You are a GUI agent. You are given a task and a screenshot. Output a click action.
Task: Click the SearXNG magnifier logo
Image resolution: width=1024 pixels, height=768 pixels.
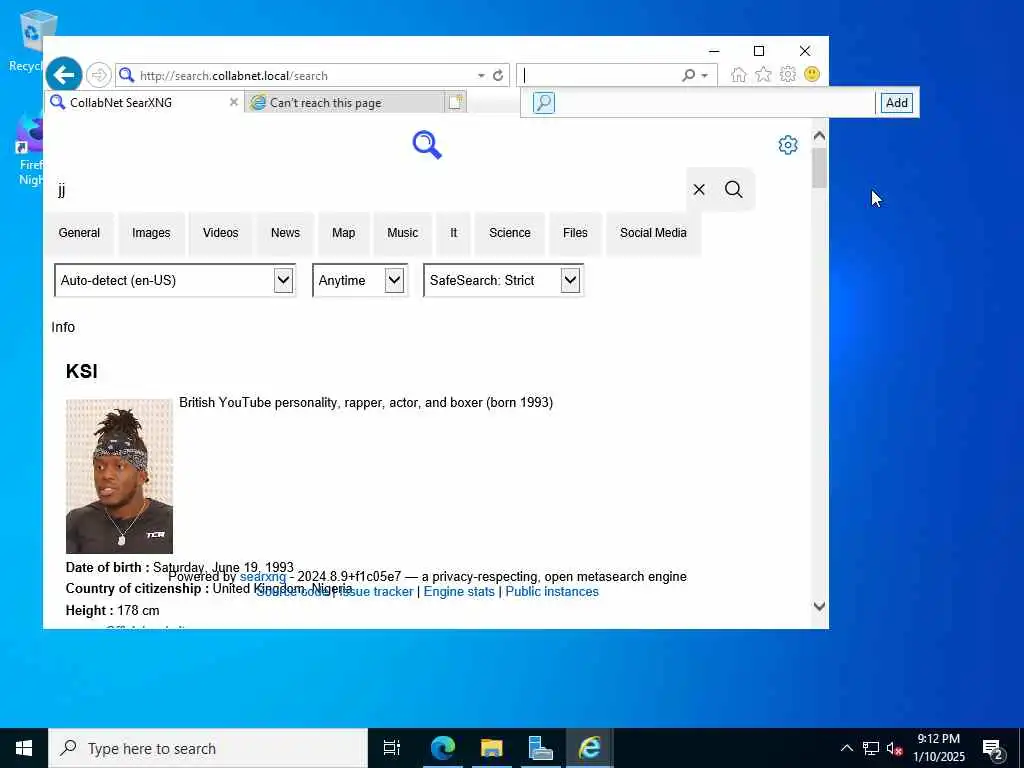[427, 144]
